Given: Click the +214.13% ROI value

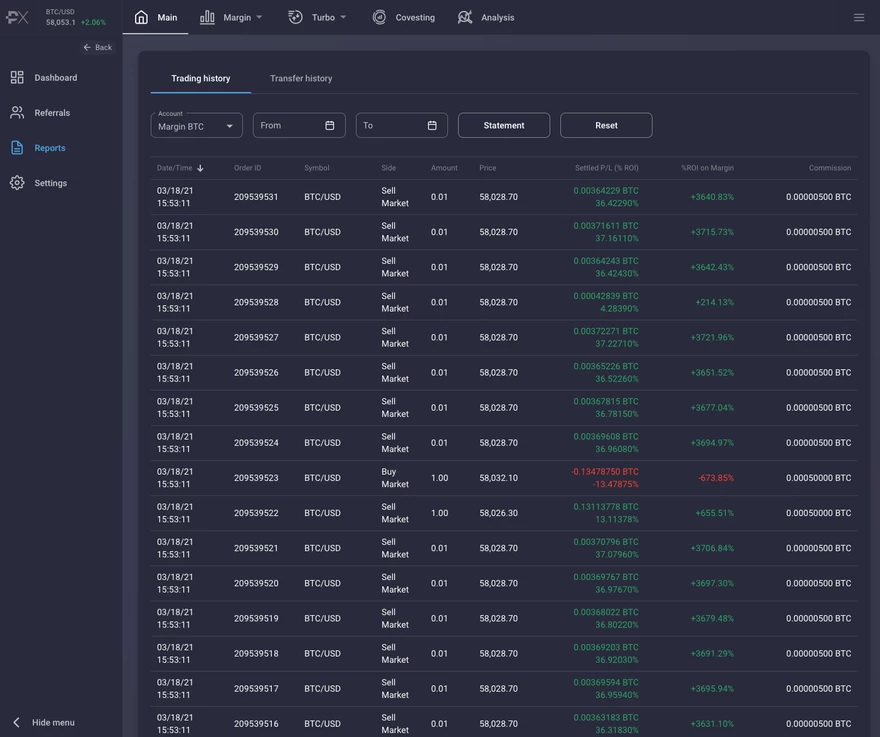Looking at the screenshot, I should point(714,302).
